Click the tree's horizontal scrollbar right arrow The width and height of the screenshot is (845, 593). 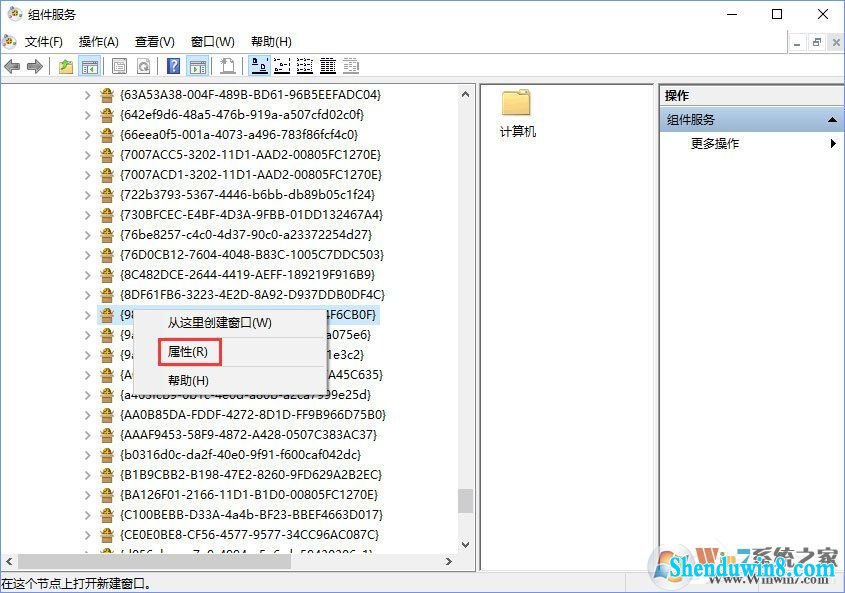449,562
